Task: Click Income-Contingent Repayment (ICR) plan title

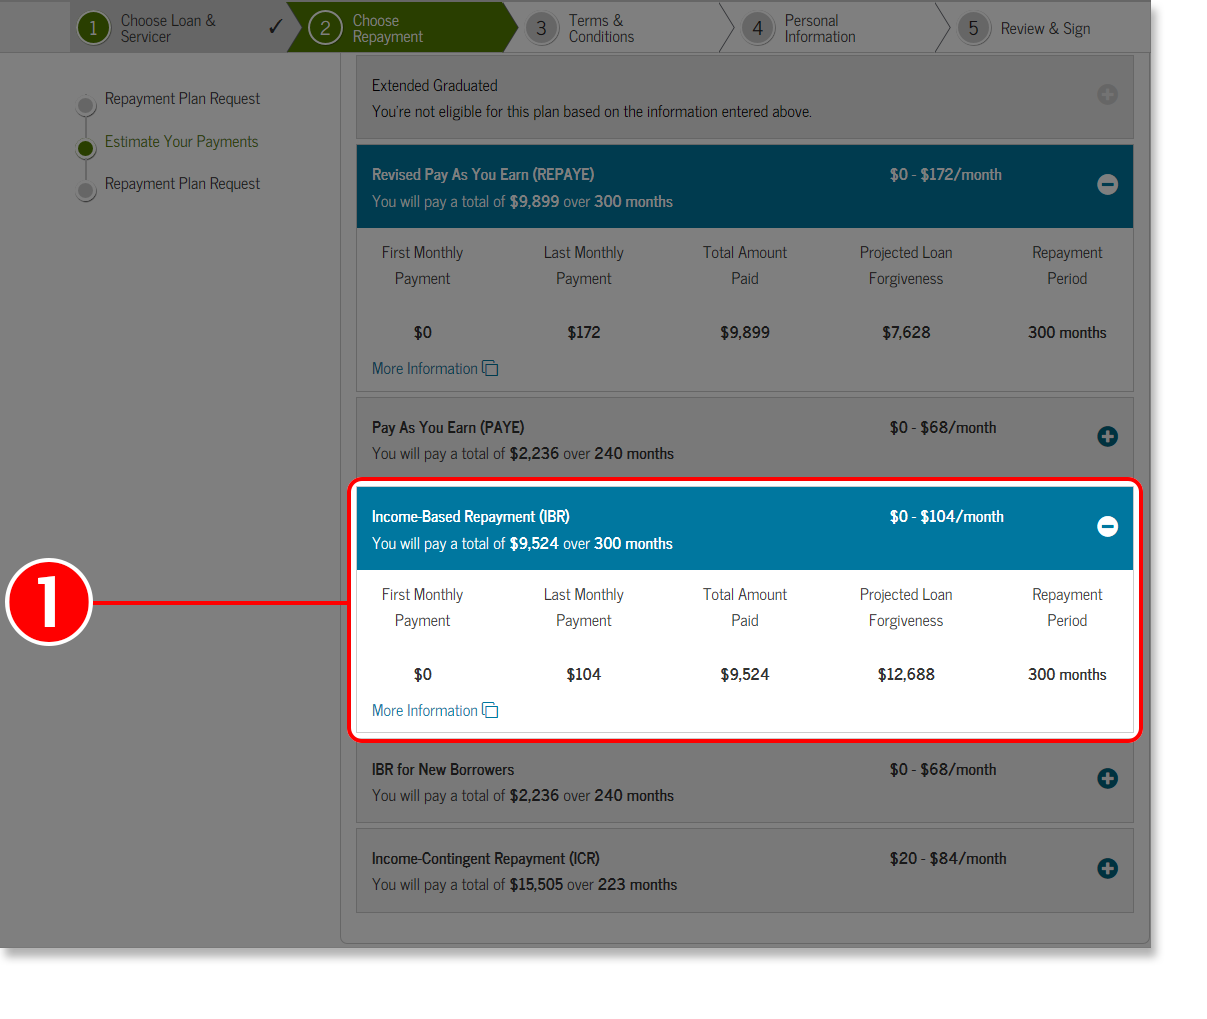Action: [486, 858]
